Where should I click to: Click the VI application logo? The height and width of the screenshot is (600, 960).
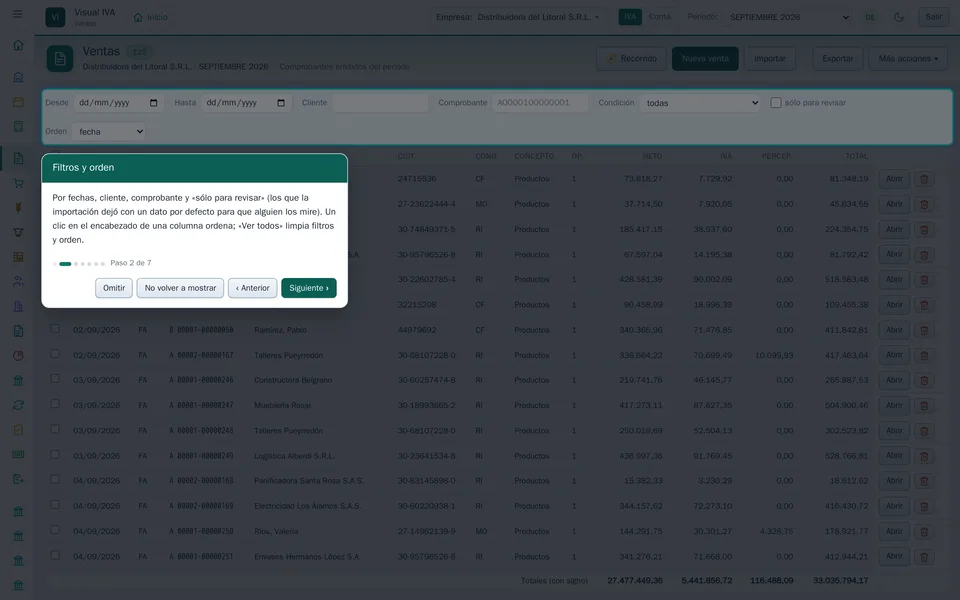click(x=55, y=17)
